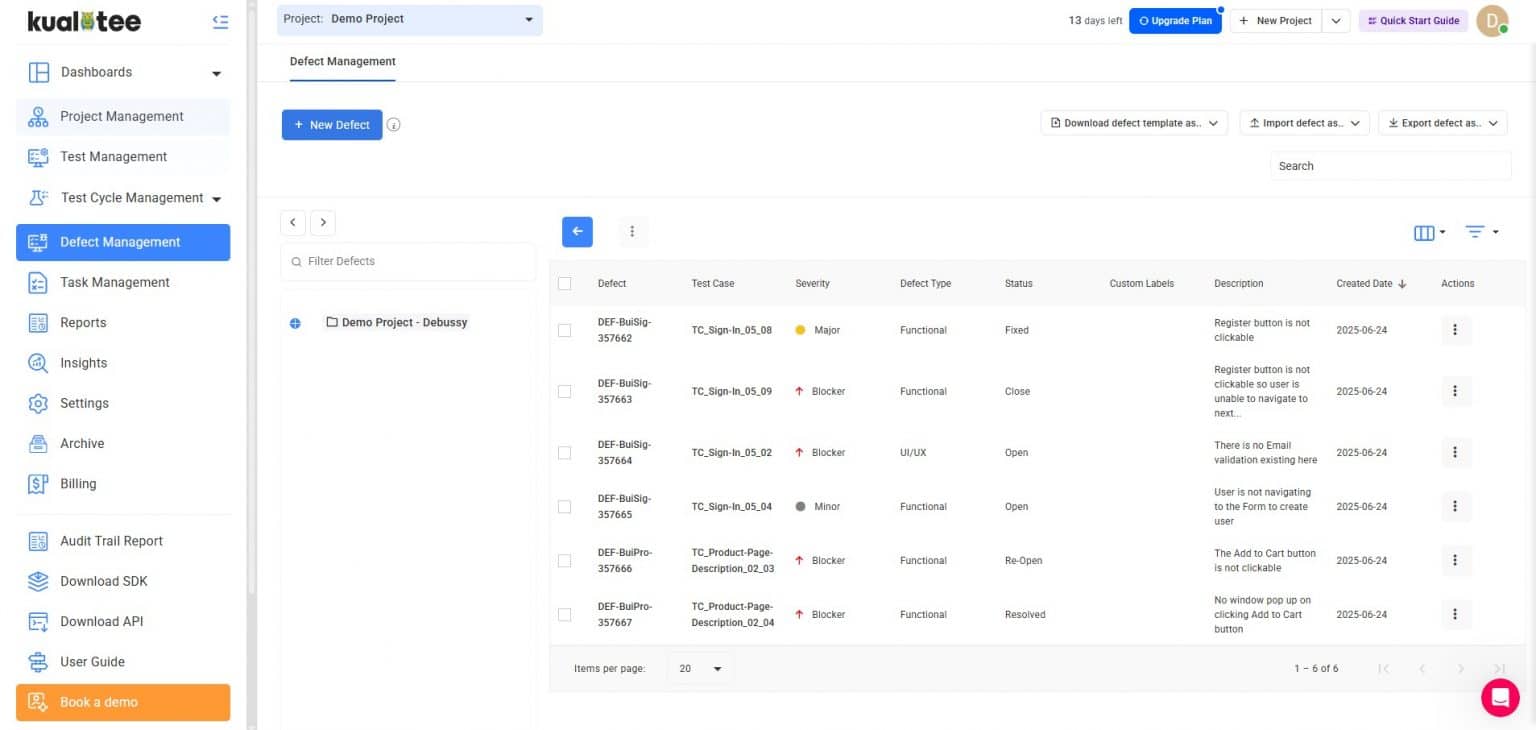The image size is (1536, 730).
Task: Open the three-dot bulk options above table
Action: click(632, 231)
